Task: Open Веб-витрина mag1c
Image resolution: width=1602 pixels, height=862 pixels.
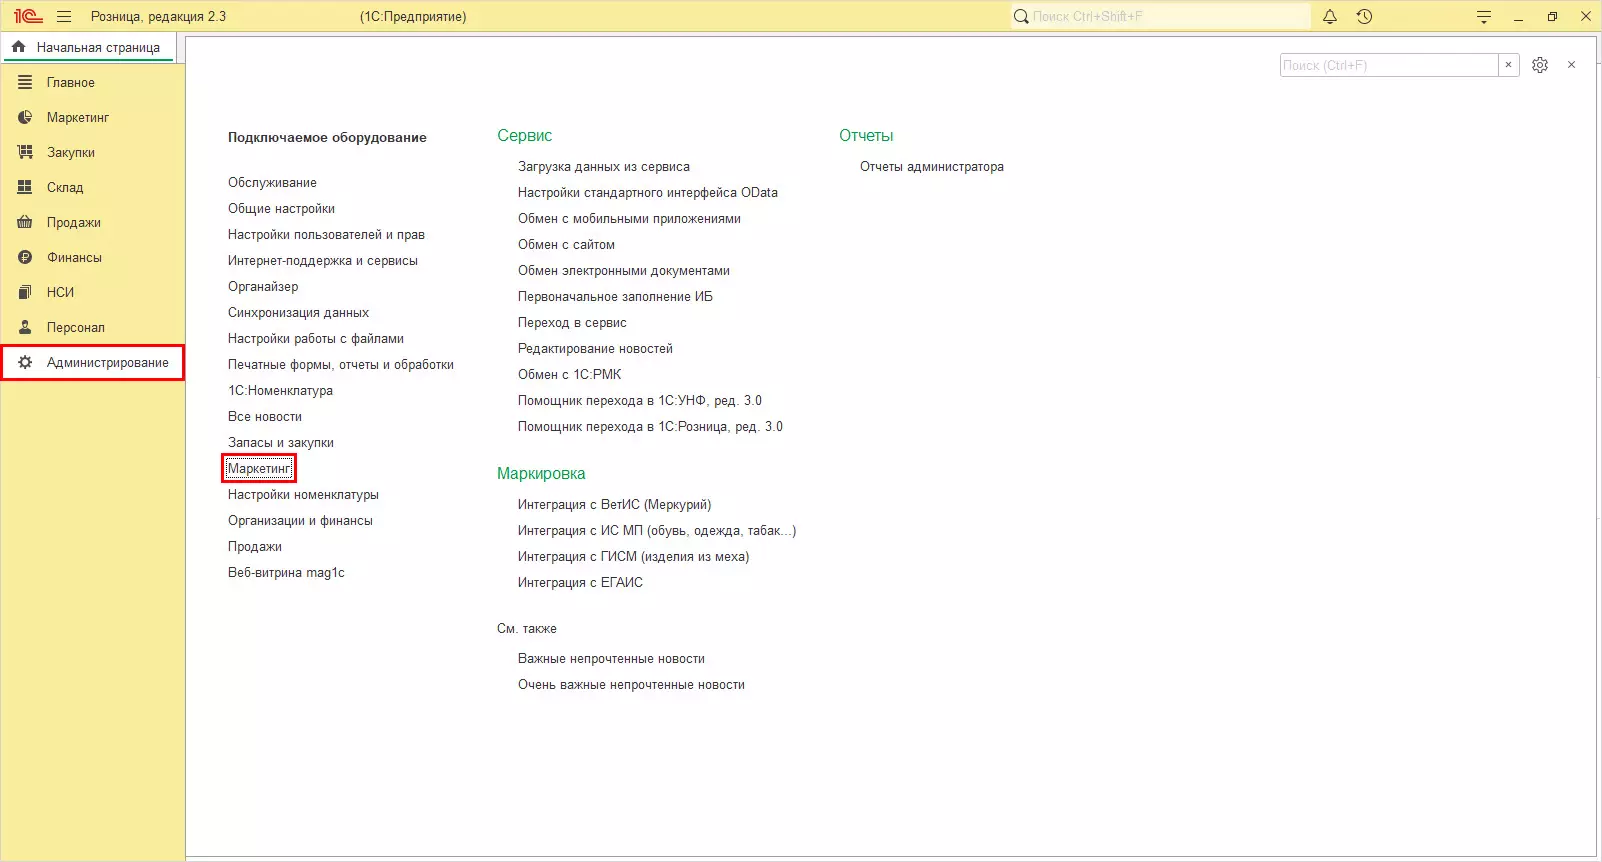Action: [x=286, y=573]
